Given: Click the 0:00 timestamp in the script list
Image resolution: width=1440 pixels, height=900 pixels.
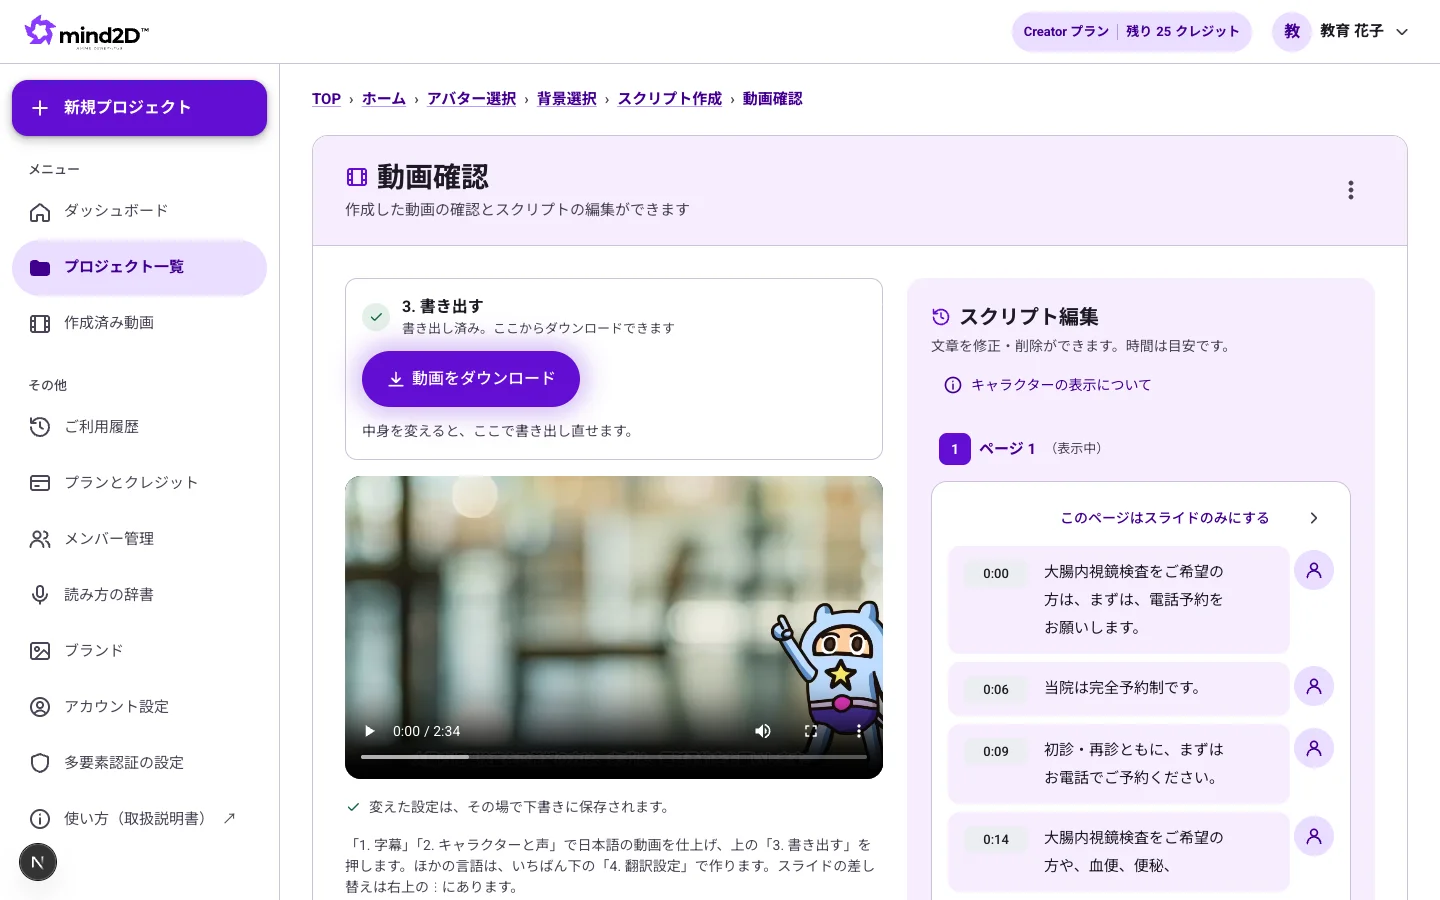Looking at the screenshot, I should 996,574.
